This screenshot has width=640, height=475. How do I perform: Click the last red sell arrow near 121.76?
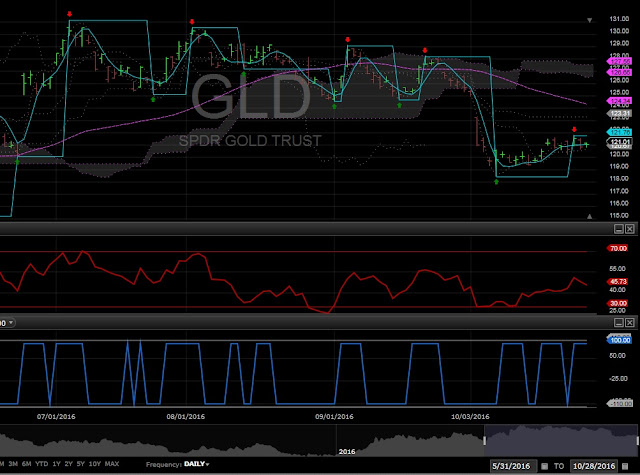(x=574, y=129)
